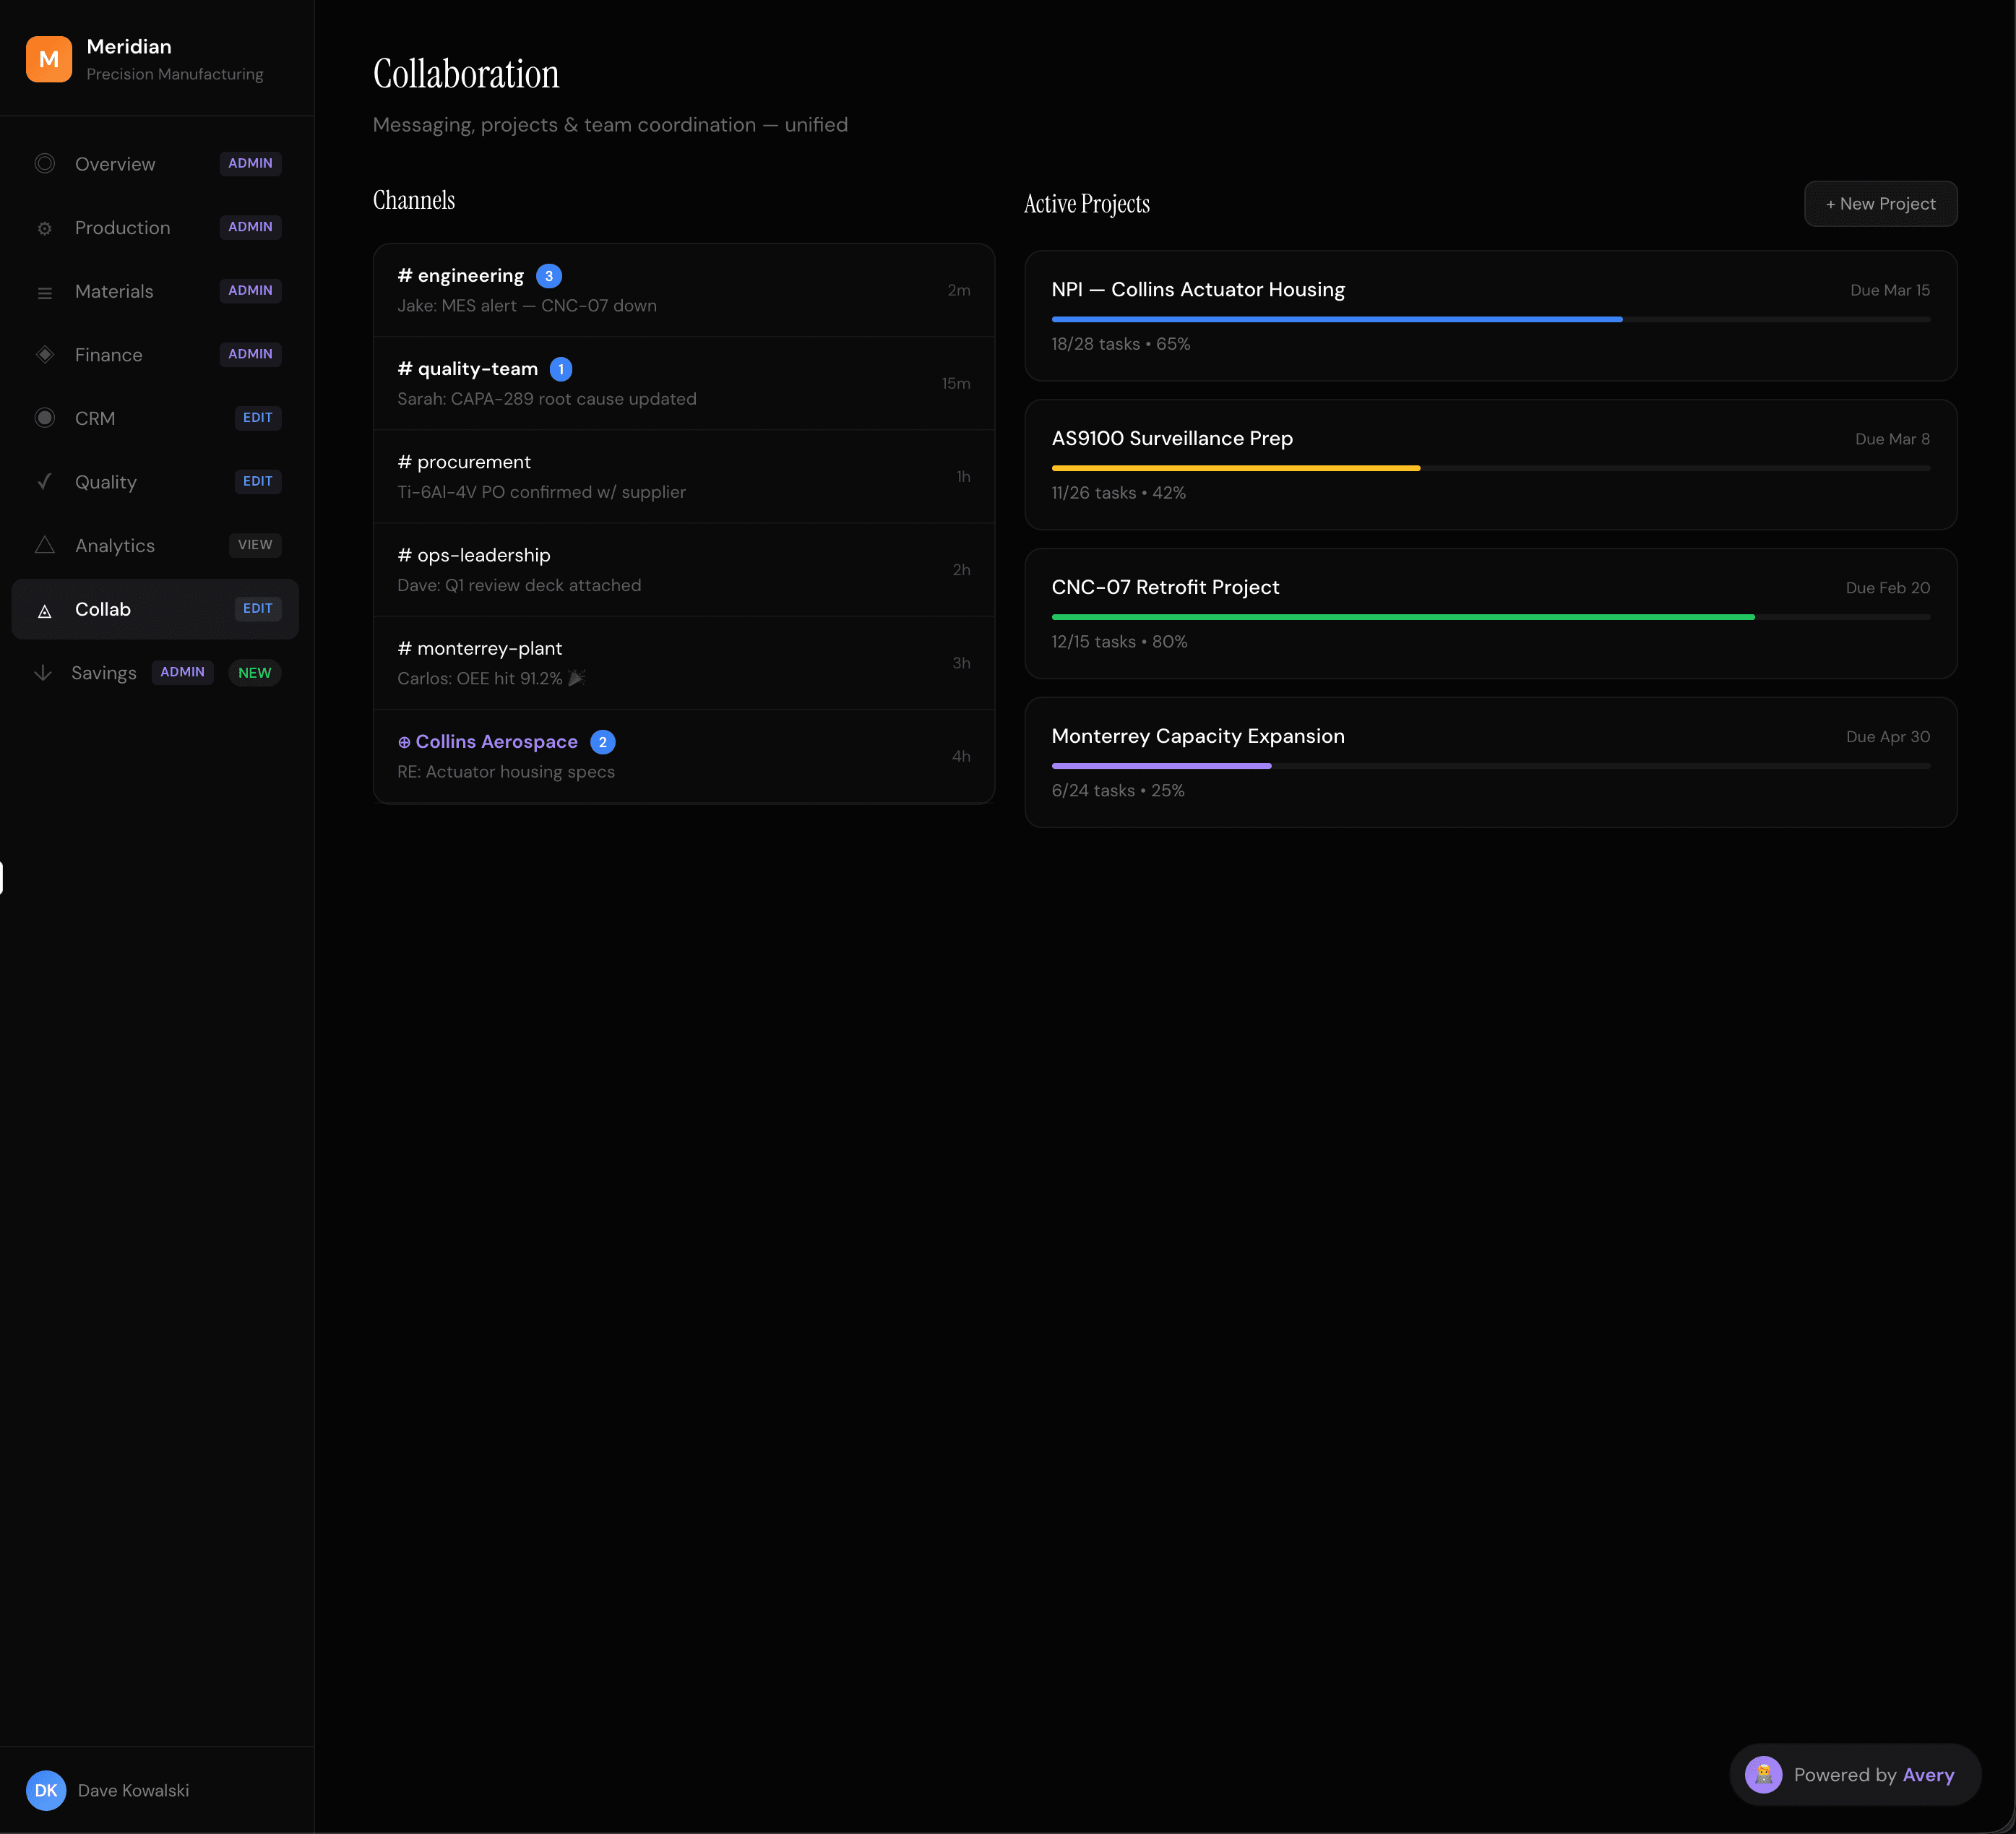
Task: Click the Analytics triangle icon
Action: (45, 545)
